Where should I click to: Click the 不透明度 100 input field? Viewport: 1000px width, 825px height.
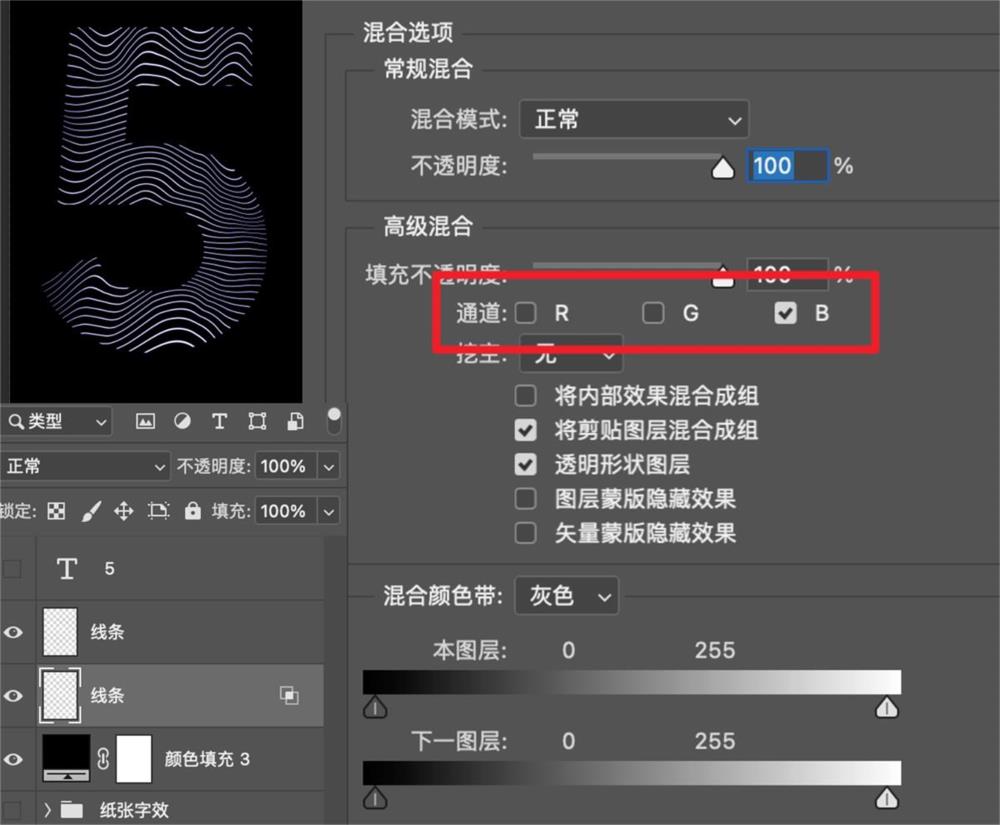pyautogui.click(x=788, y=166)
